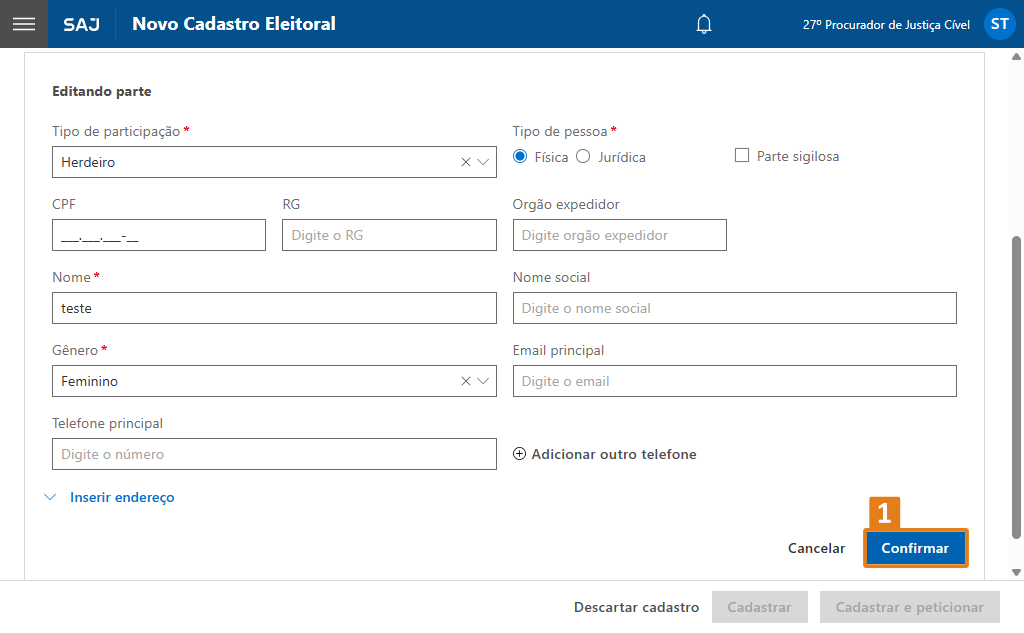Click the CPF input field
Image resolution: width=1024 pixels, height=633 pixels.
pyautogui.click(x=158, y=236)
